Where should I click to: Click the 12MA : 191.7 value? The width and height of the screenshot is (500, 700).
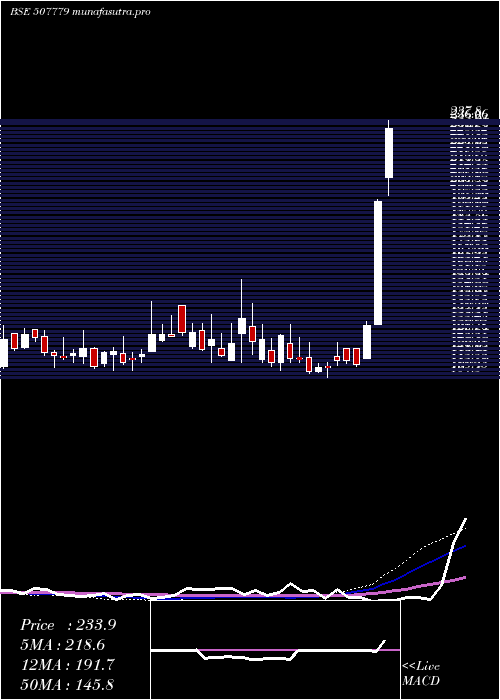pos(67,664)
